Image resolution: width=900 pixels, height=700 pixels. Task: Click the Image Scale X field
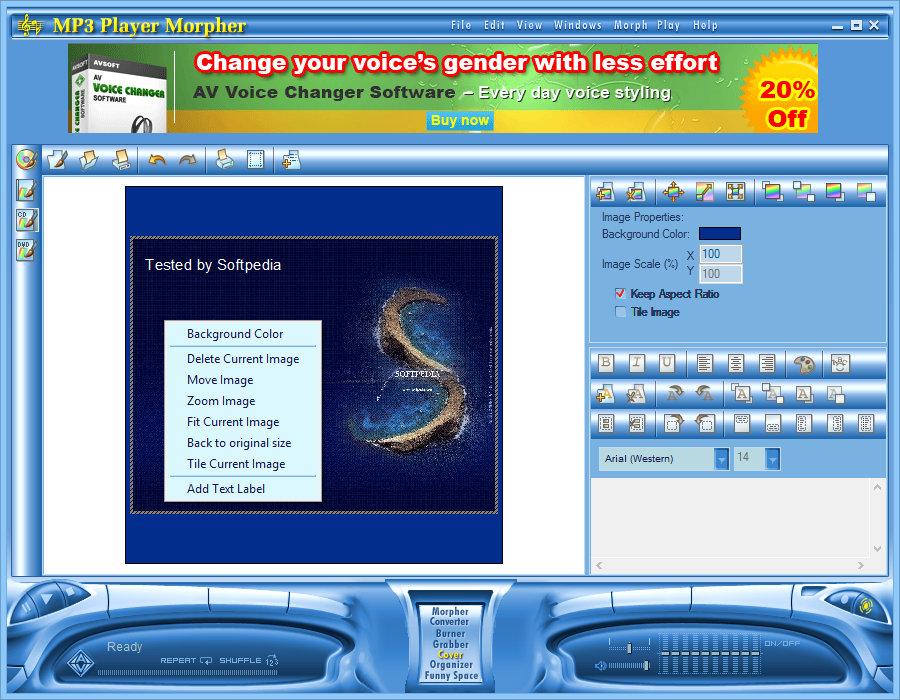tap(721, 254)
